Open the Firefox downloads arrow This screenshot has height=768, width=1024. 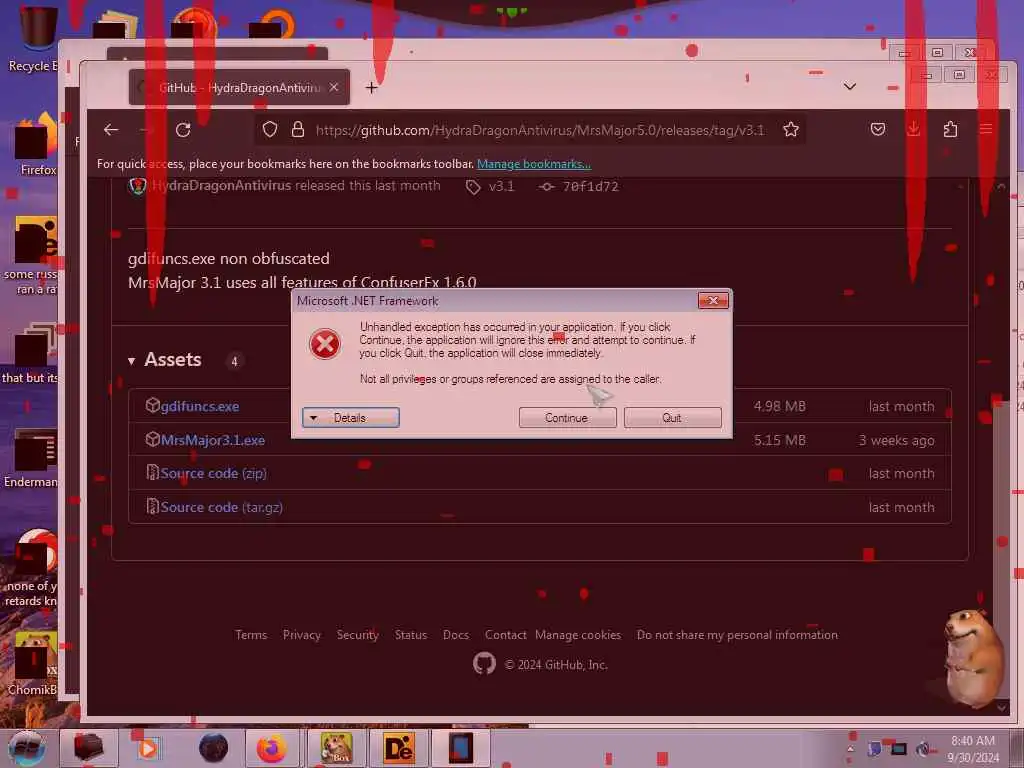(914, 129)
